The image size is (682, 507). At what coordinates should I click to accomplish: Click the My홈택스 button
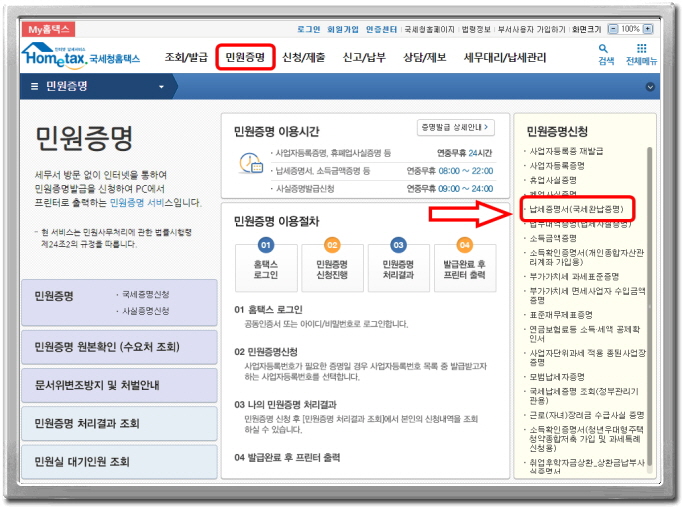pyautogui.click(x=48, y=30)
